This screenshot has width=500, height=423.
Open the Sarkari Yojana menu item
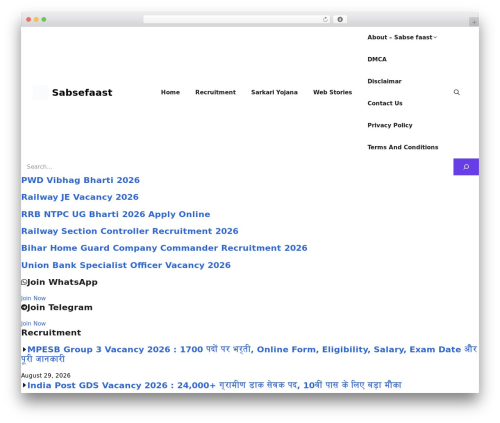pyautogui.click(x=274, y=92)
